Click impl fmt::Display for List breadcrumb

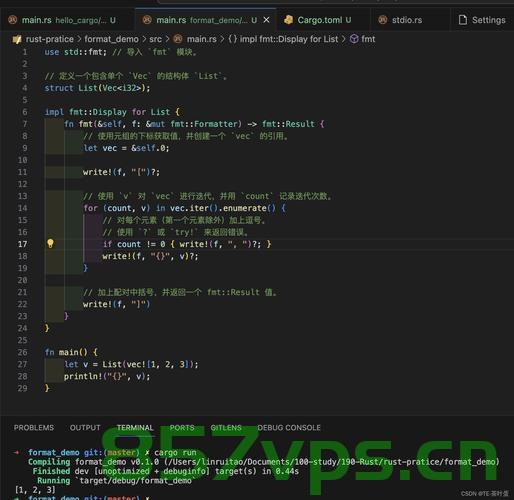[289, 39]
